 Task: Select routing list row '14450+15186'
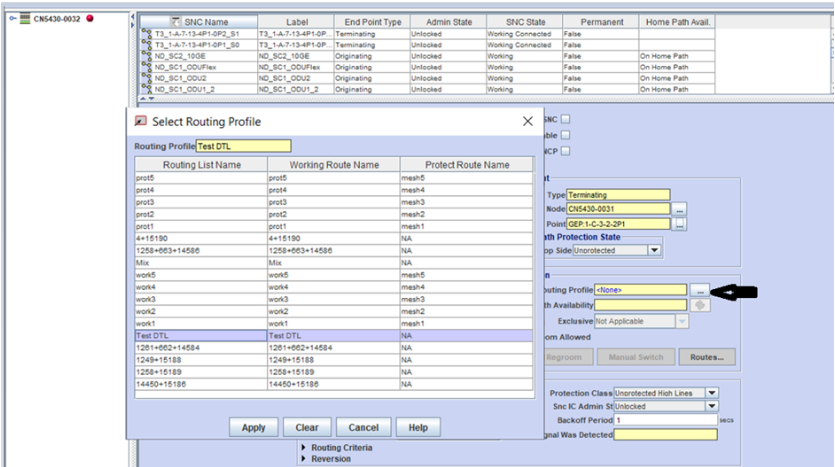(334, 384)
